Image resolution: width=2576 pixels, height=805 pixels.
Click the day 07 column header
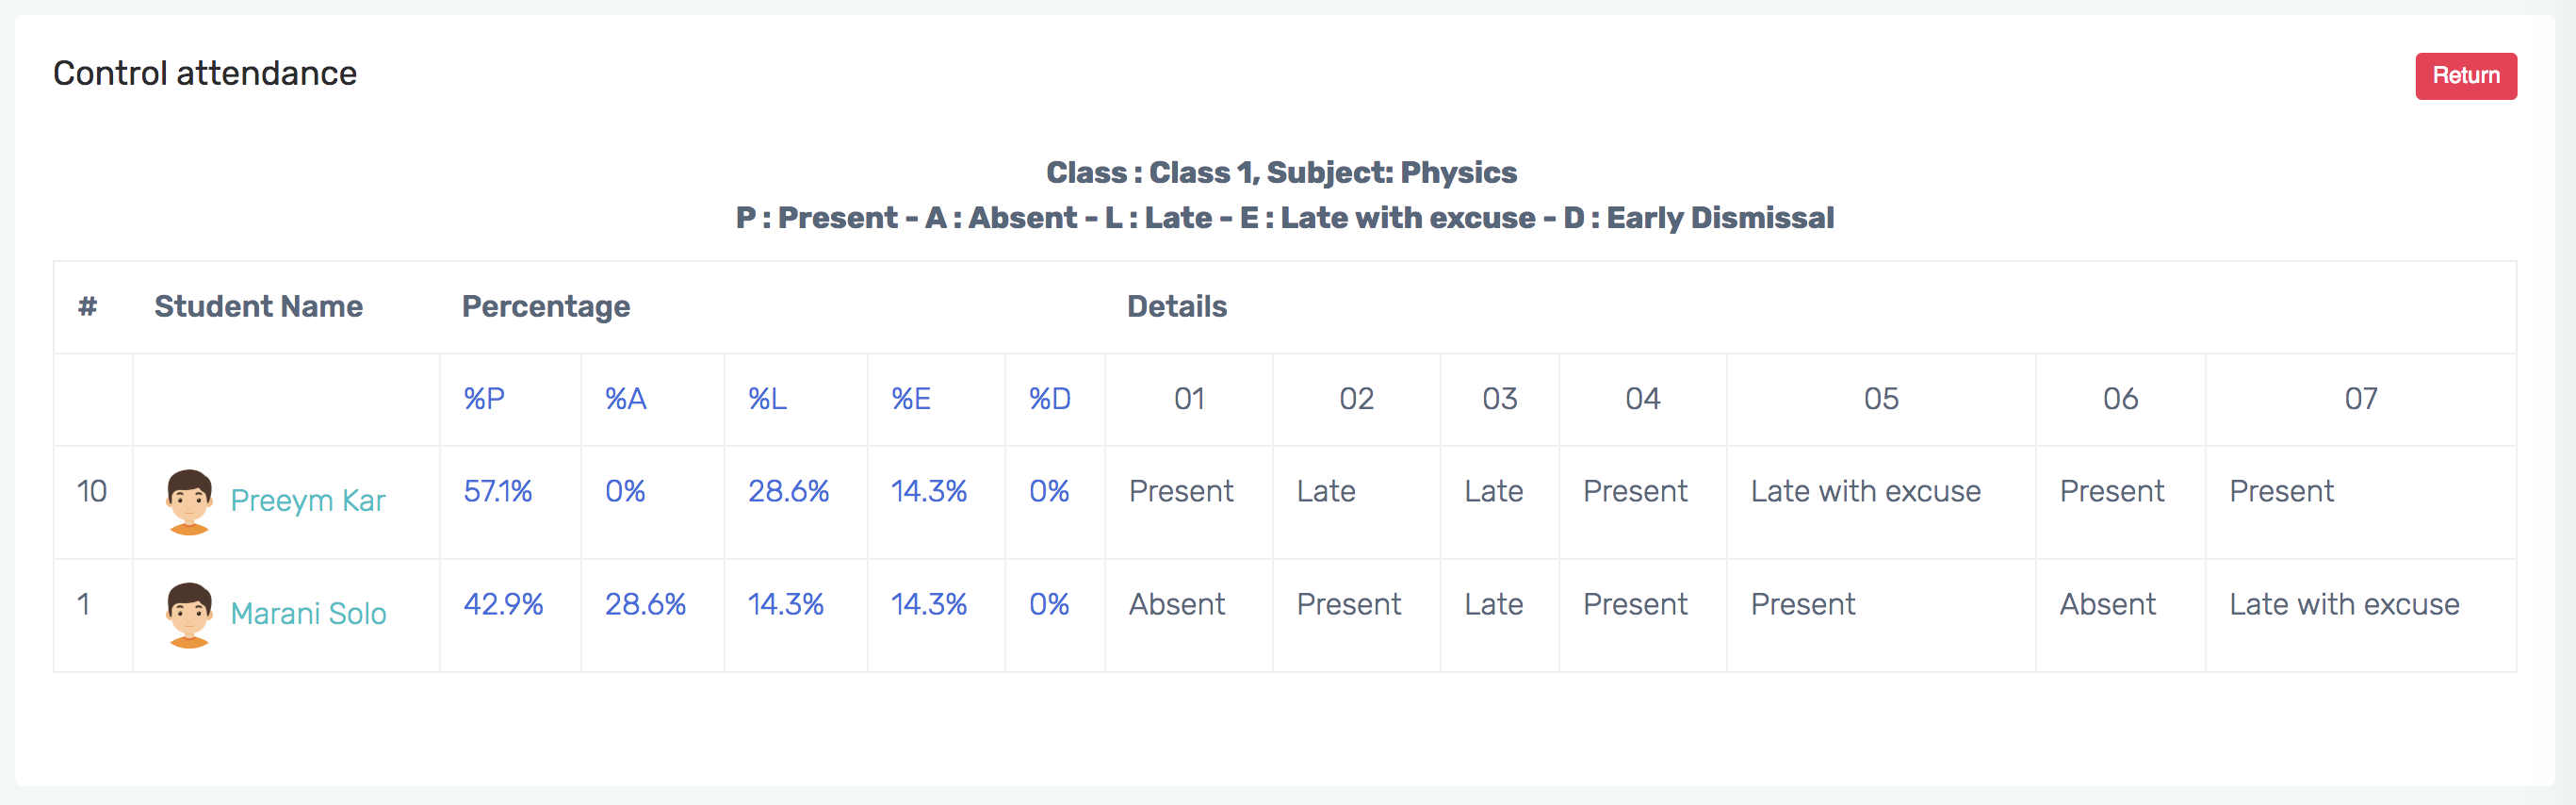[x=2360, y=399]
